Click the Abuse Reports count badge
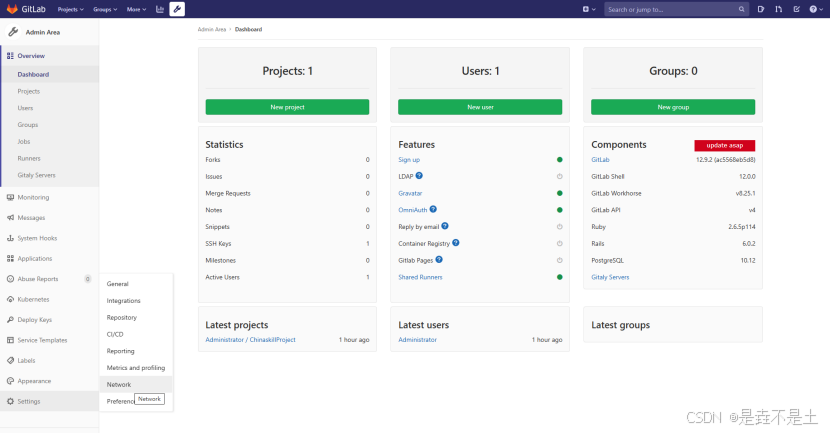This screenshot has height=433, width=830. [x=88, y=279]
